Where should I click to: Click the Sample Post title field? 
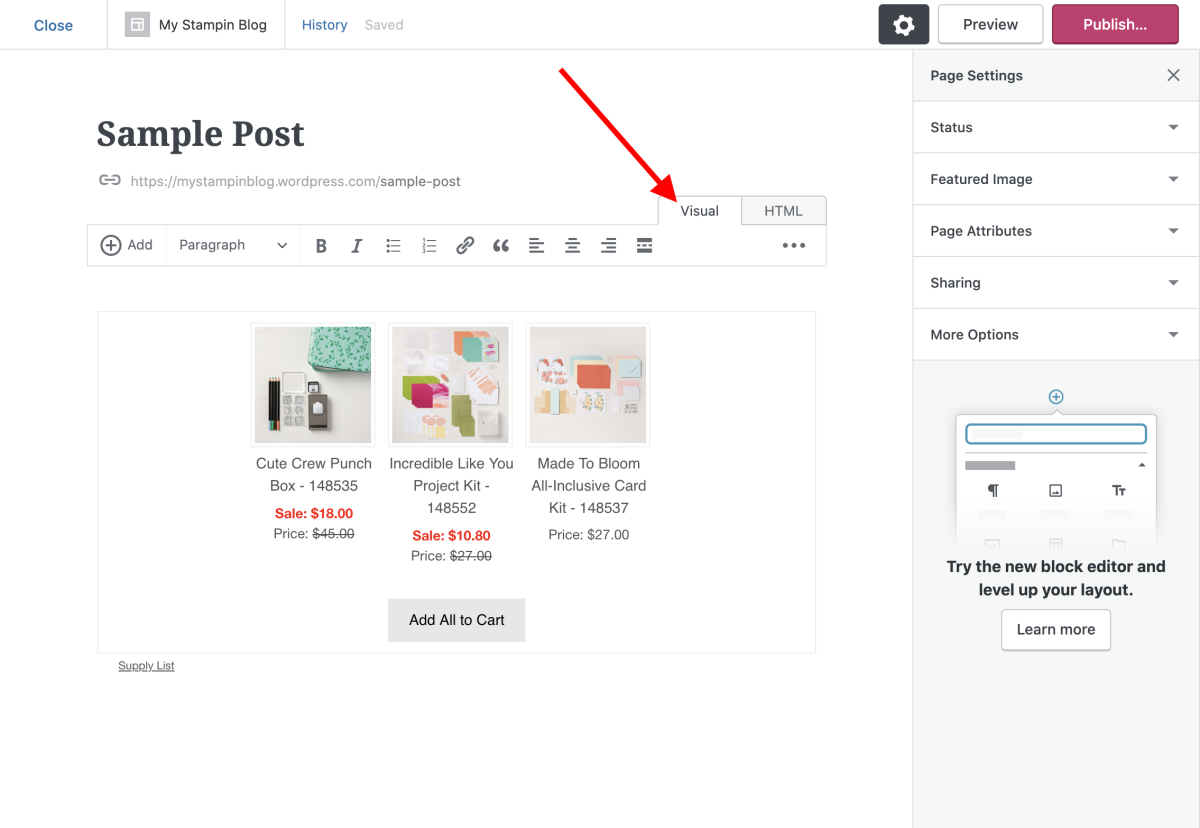pyautogui.click(x=201, y=134)
